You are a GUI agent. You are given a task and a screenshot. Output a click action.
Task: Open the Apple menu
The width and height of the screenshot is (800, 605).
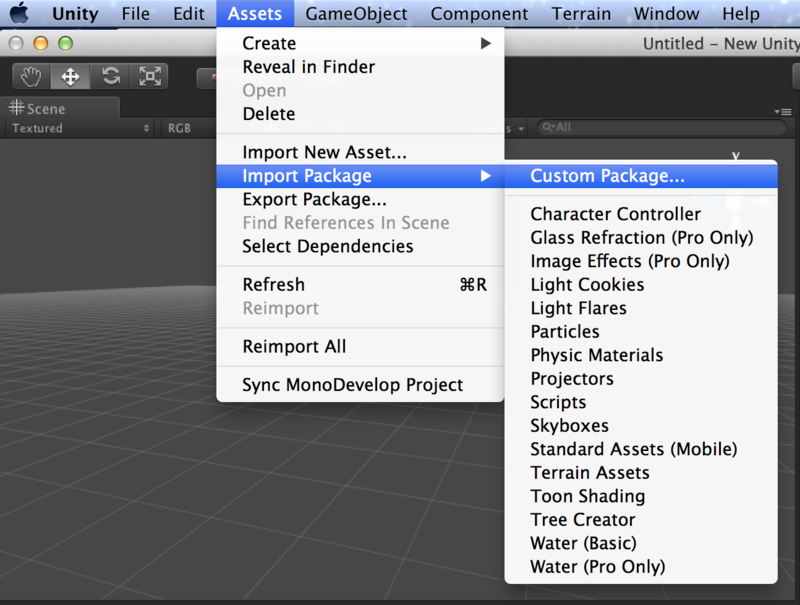coord(19,14)
